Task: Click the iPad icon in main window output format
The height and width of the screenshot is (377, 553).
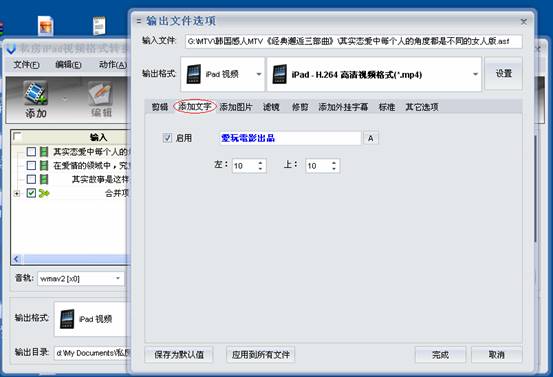Action: pos(67,319)
